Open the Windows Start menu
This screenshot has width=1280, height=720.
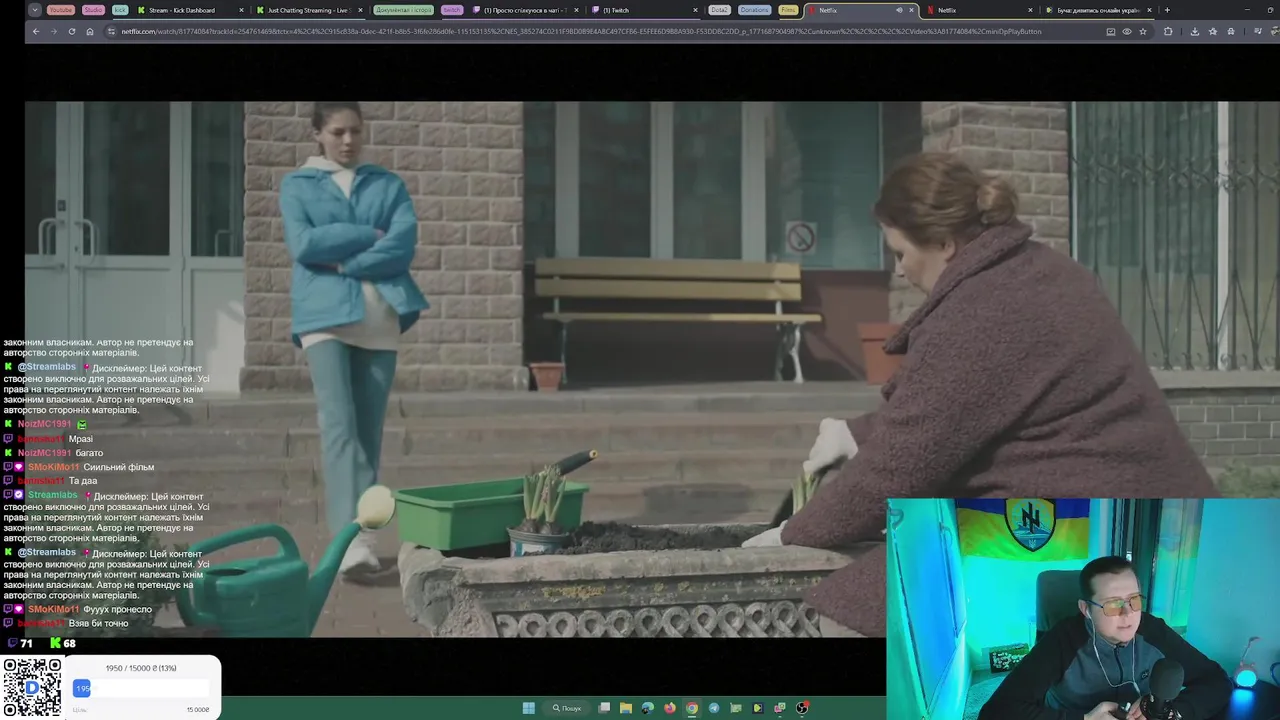(x=528, y=708)
